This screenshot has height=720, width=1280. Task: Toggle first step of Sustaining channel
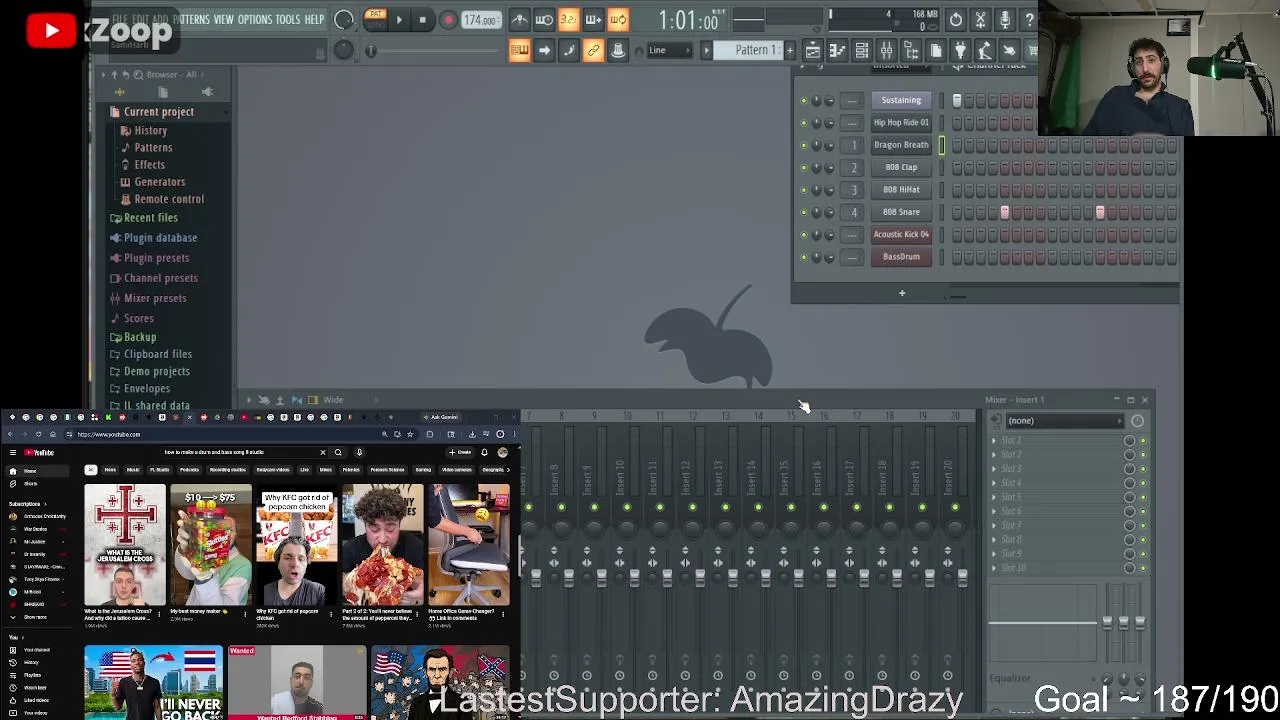956,100
